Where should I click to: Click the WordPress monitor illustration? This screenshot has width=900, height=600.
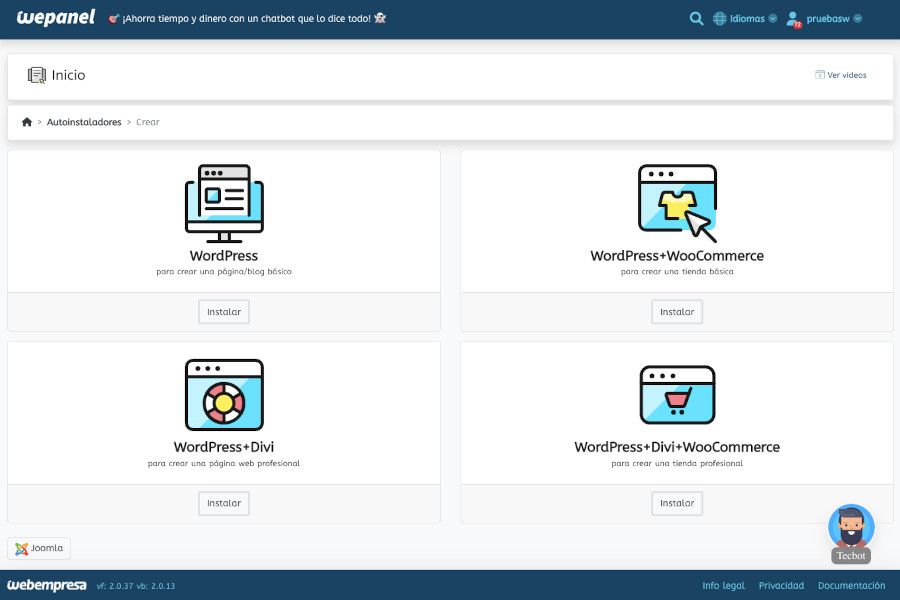click(x=224, y=203)
